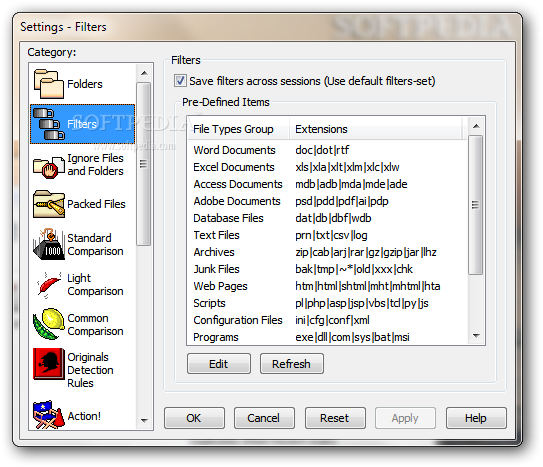Select the Junk Files row
The height and width of the screenshot is (467, 543).
tap(327, 269)
